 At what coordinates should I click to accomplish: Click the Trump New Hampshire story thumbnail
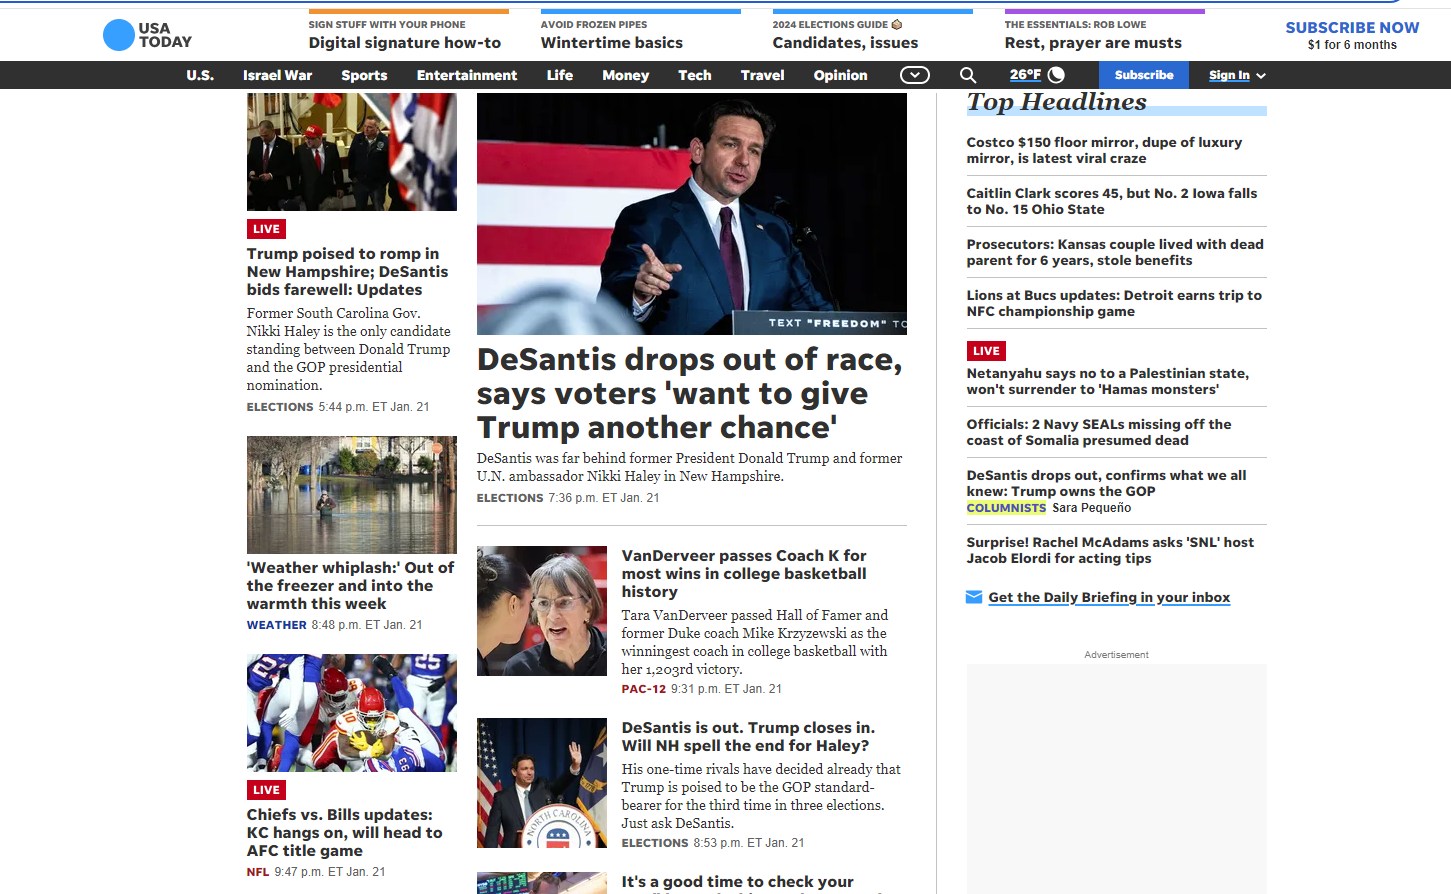352,152
